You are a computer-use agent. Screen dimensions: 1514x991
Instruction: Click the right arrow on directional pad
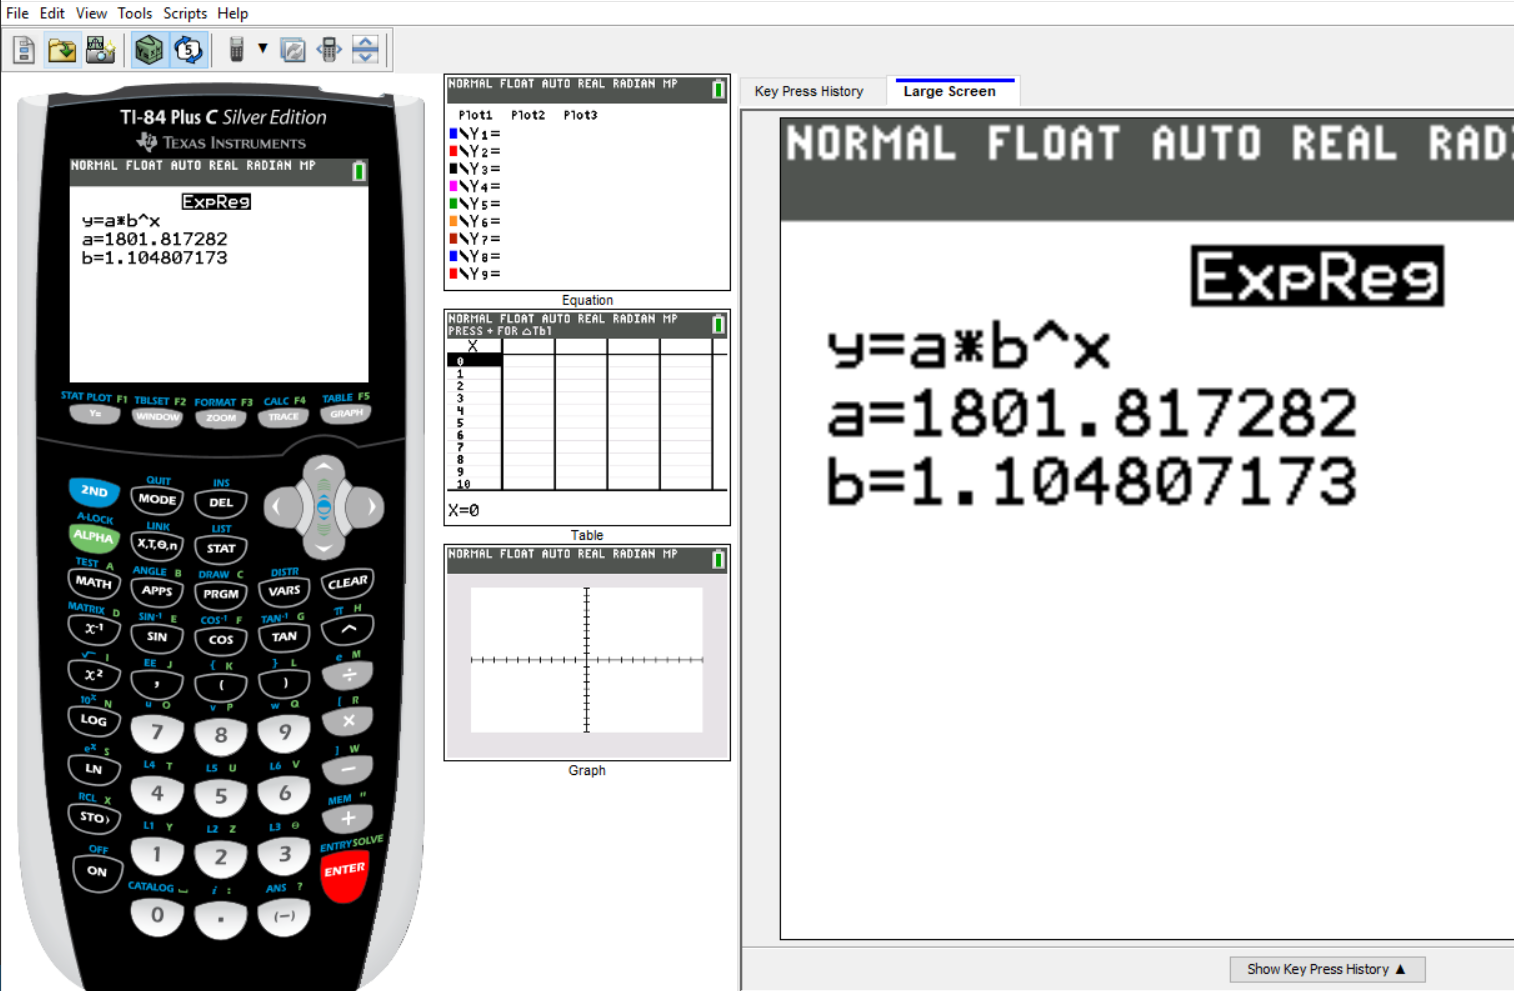[368, 508]
